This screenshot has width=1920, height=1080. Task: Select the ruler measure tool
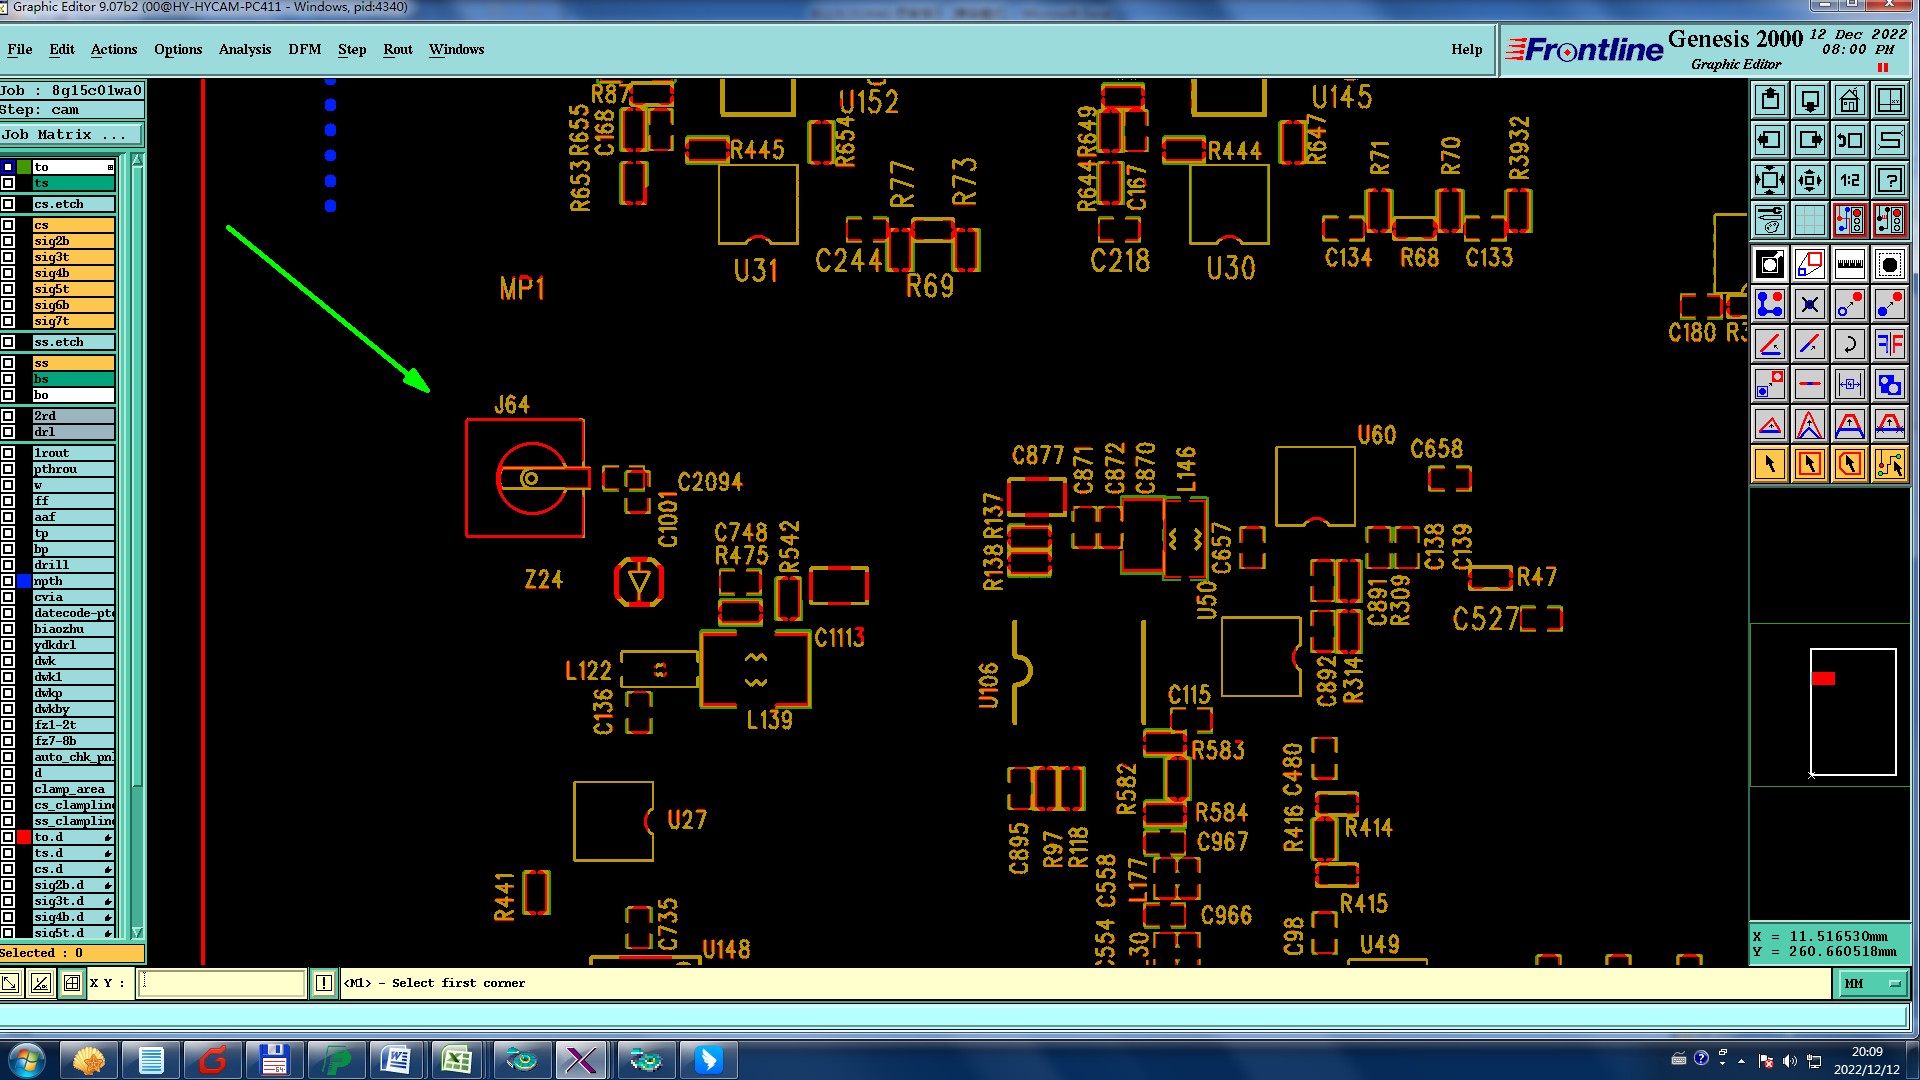1849,265
